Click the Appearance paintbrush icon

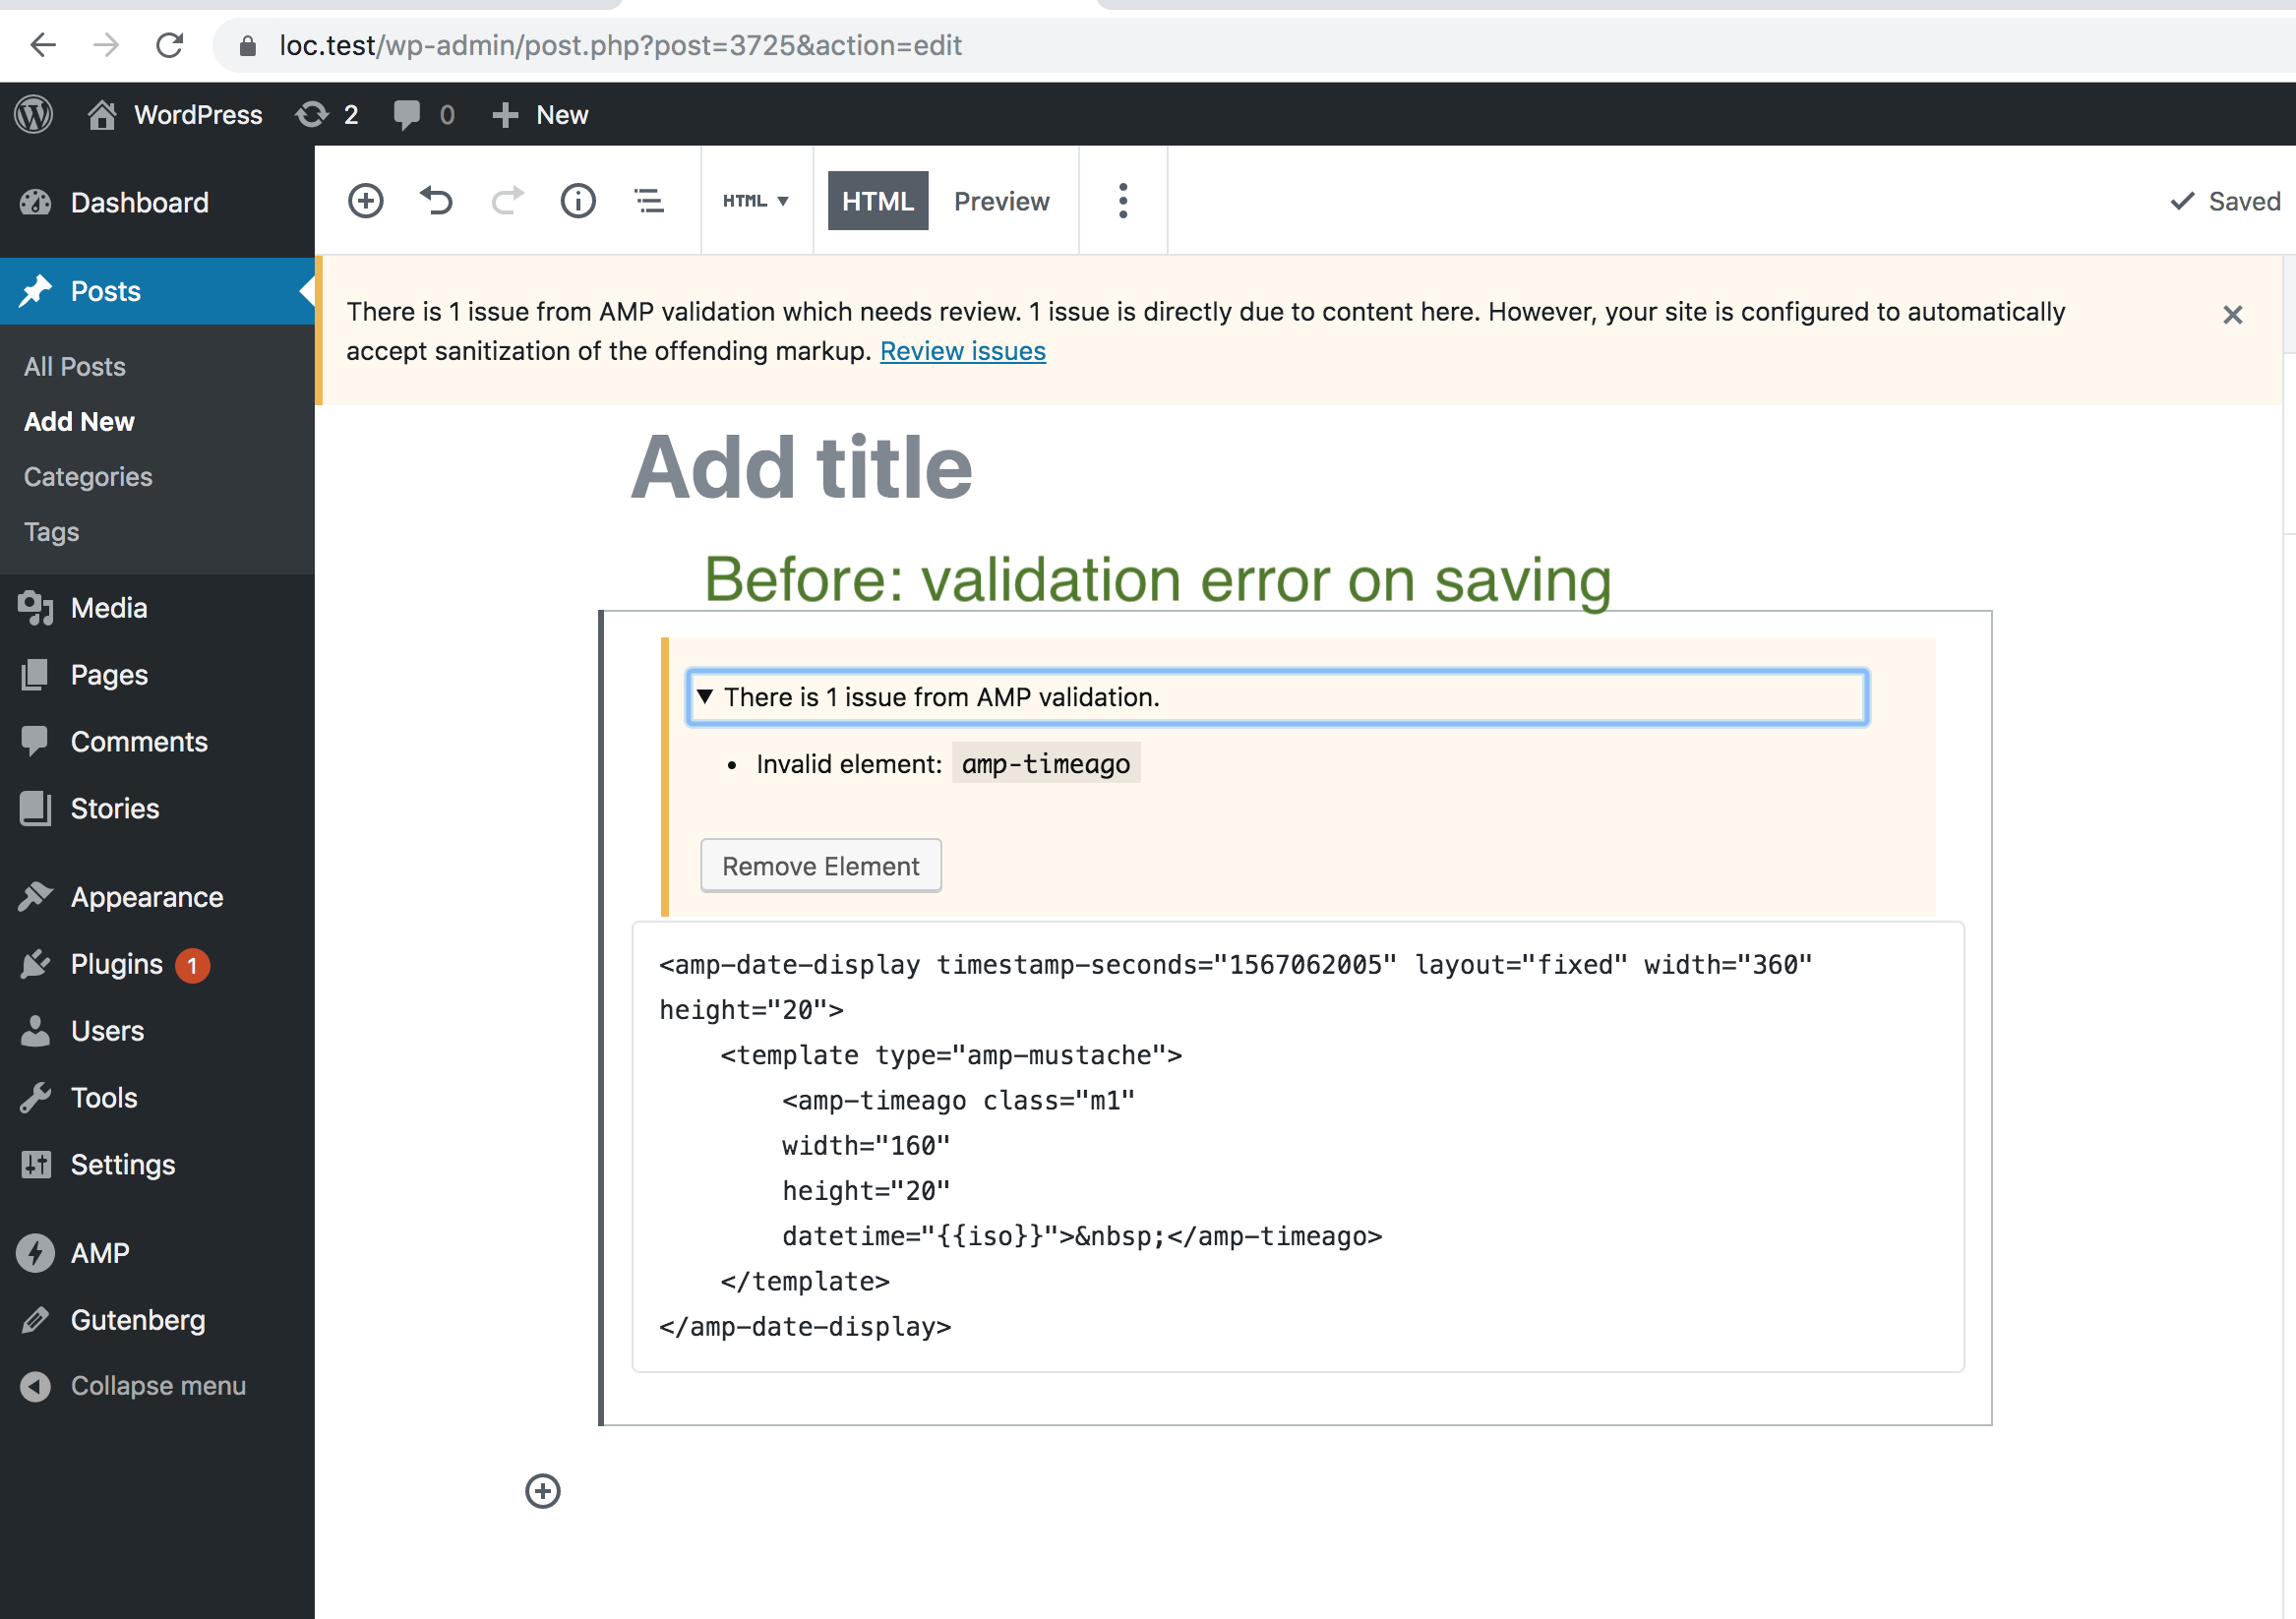coord(35,897)
